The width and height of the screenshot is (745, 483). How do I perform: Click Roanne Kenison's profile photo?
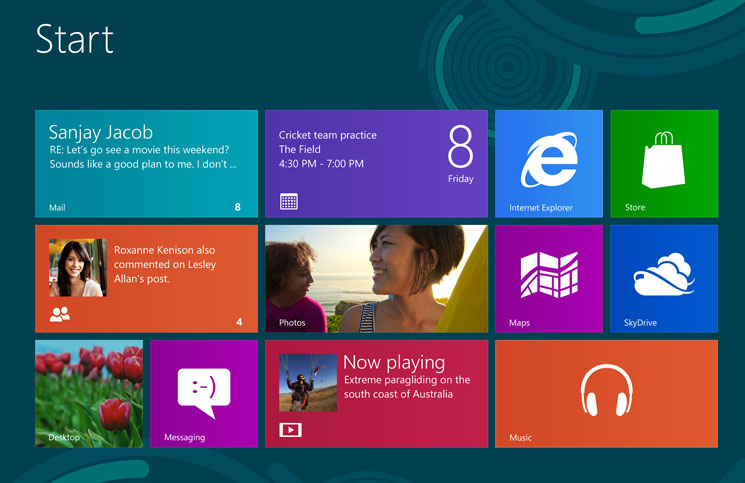tap(78, 268)
